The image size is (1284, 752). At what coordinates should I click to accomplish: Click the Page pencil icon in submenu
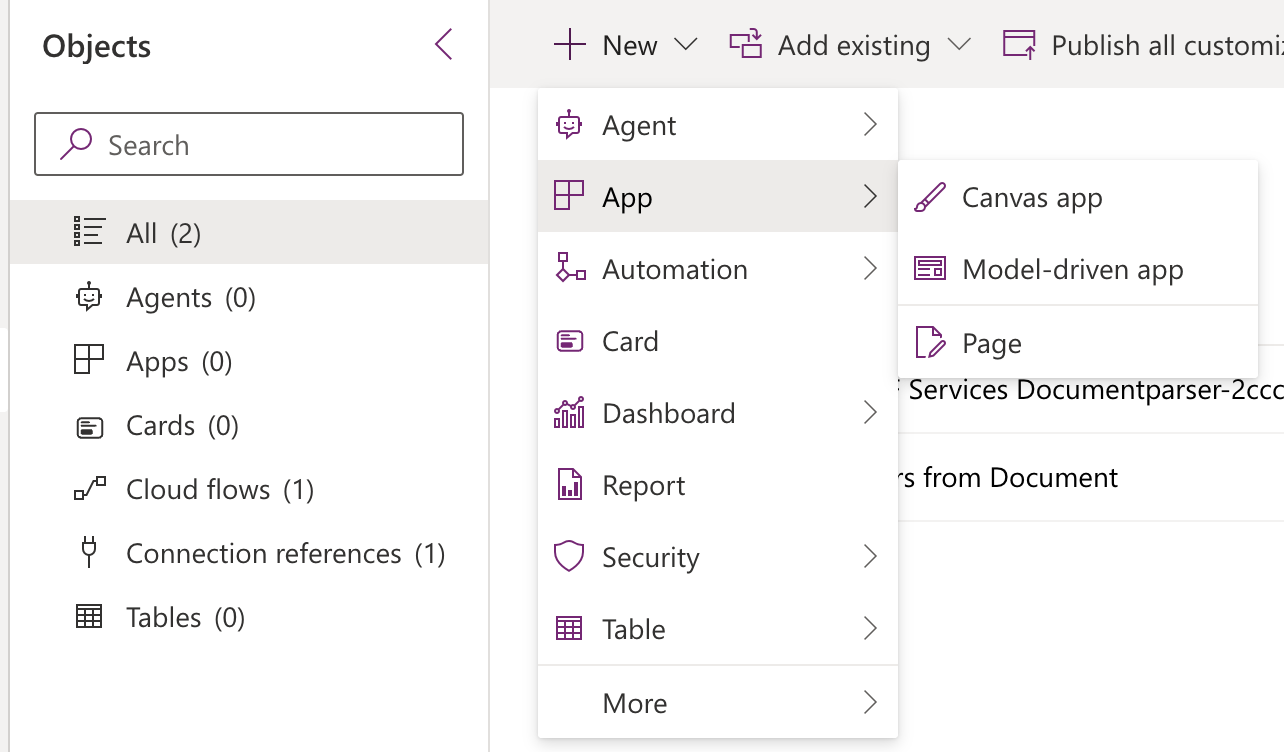930,343
